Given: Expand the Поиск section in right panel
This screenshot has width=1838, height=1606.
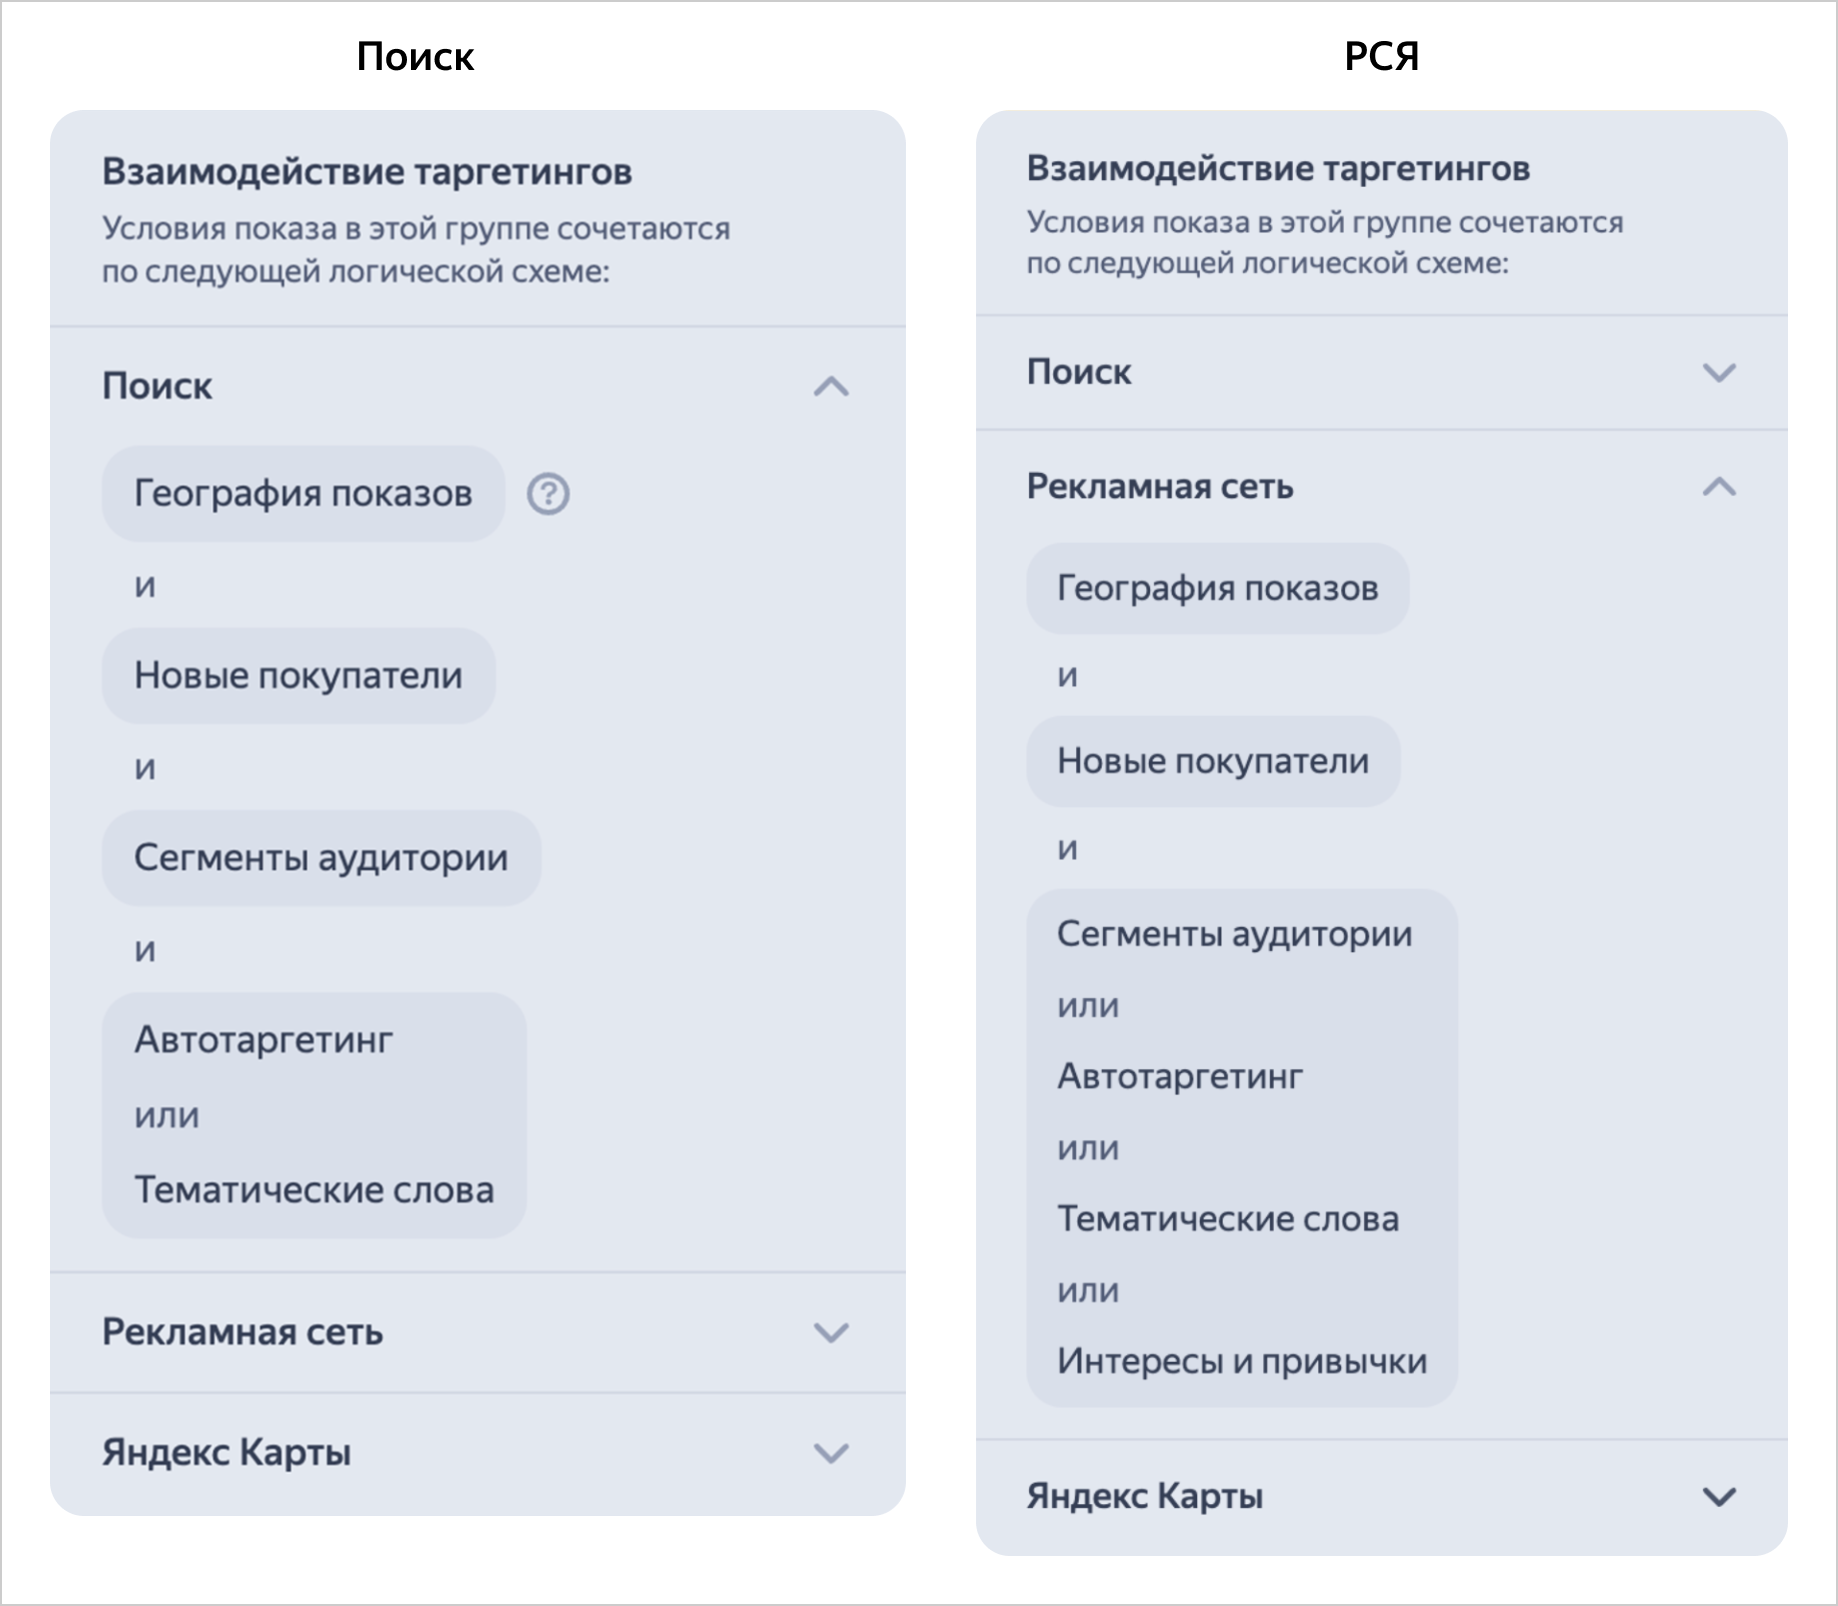Looking at the screenshot, I should pos(1719,373).
